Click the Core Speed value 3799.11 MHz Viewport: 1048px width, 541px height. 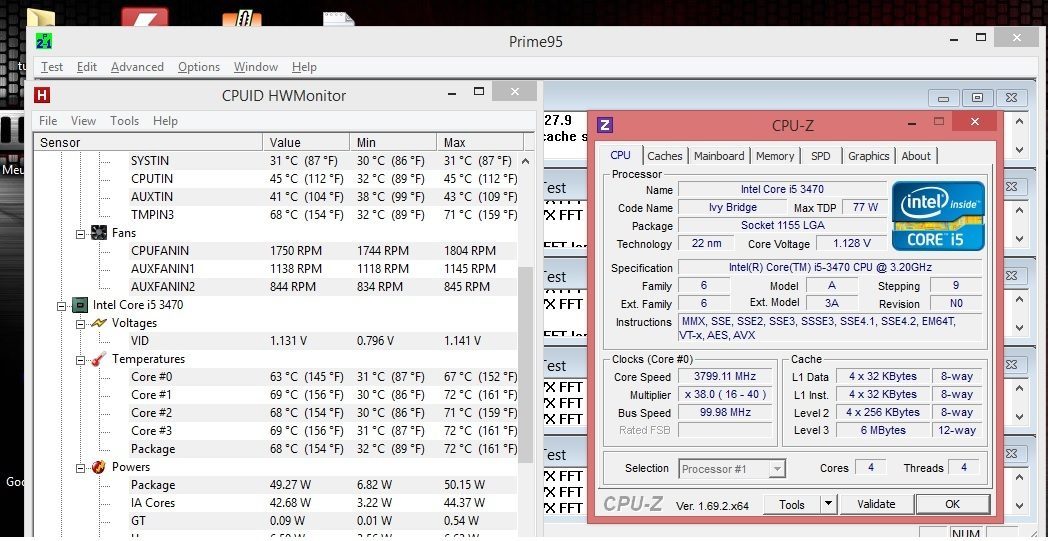pyautogui.click(x=726, y=376)
